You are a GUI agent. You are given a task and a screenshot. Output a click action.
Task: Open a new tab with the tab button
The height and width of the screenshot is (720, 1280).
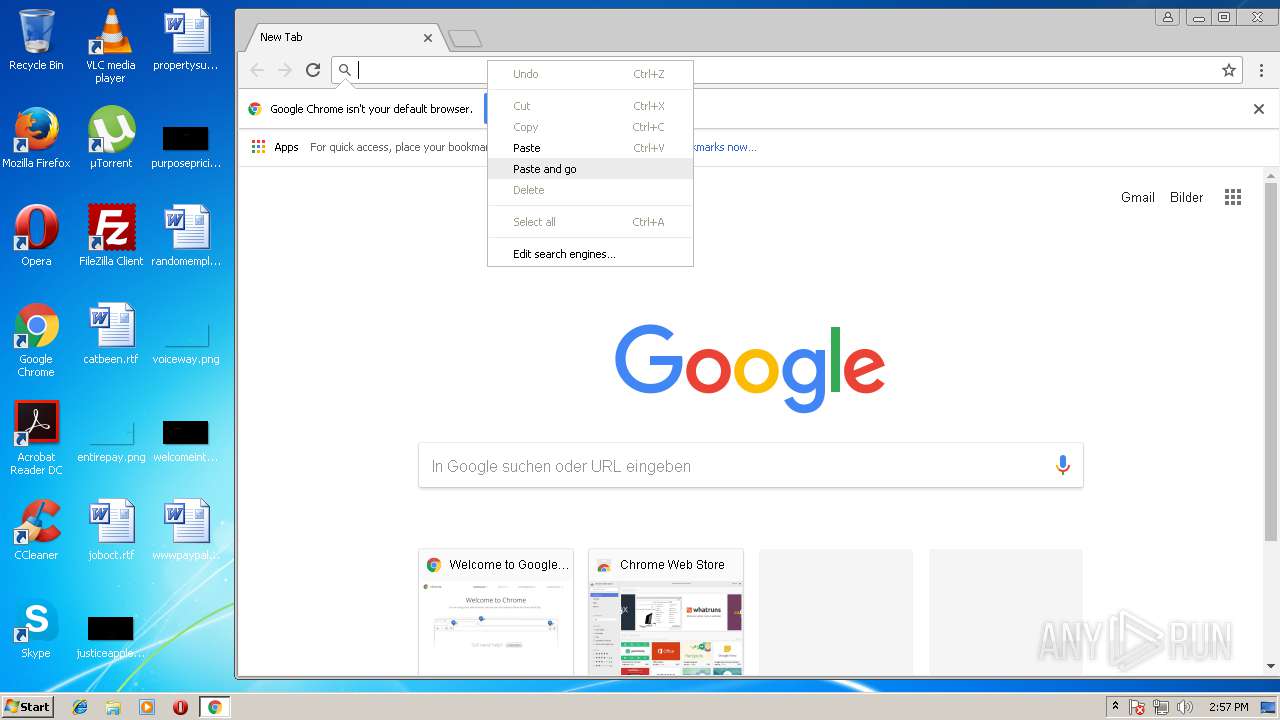coord(465,39)
